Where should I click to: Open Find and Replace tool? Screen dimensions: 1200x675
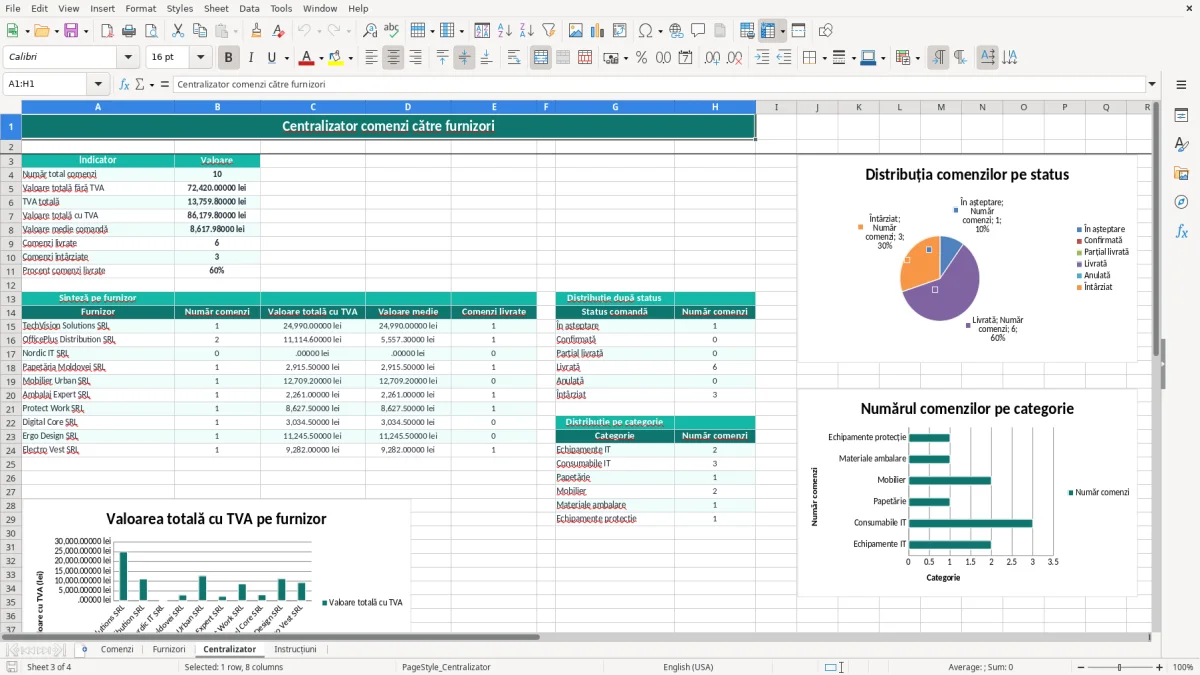[x=370, y=31]
